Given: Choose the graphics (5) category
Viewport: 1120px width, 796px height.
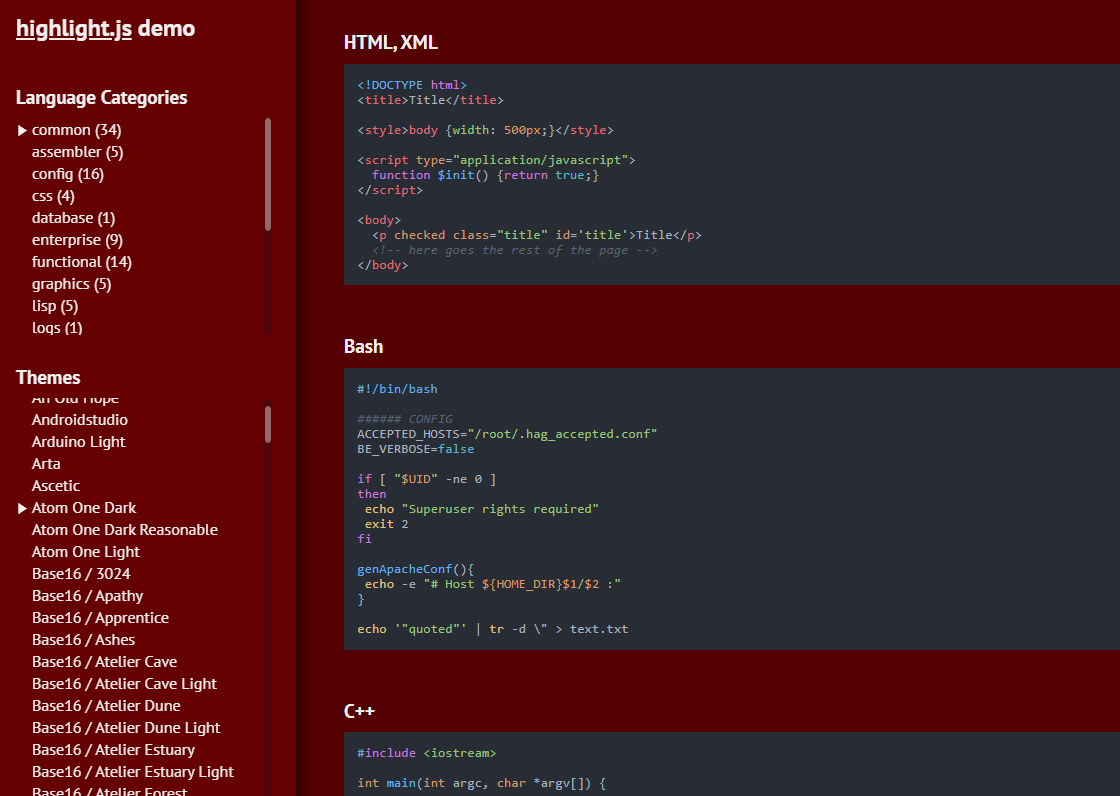Looking at the screenshot, I should tap(71, 284).
